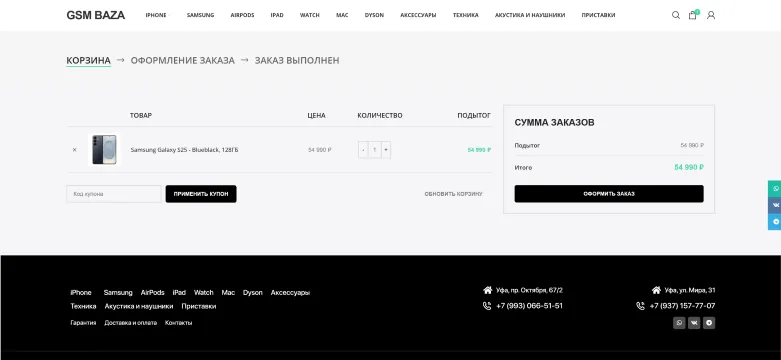The image size is (781, 360).
Task: Open Доставка и оплата footer link
Action: pyautogui.click(x=130, y=323)
